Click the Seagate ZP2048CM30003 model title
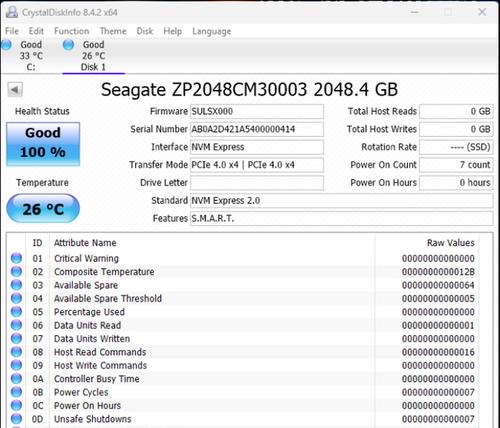The height and width of the screenshot is (428, 500). [x=249, y=90]
